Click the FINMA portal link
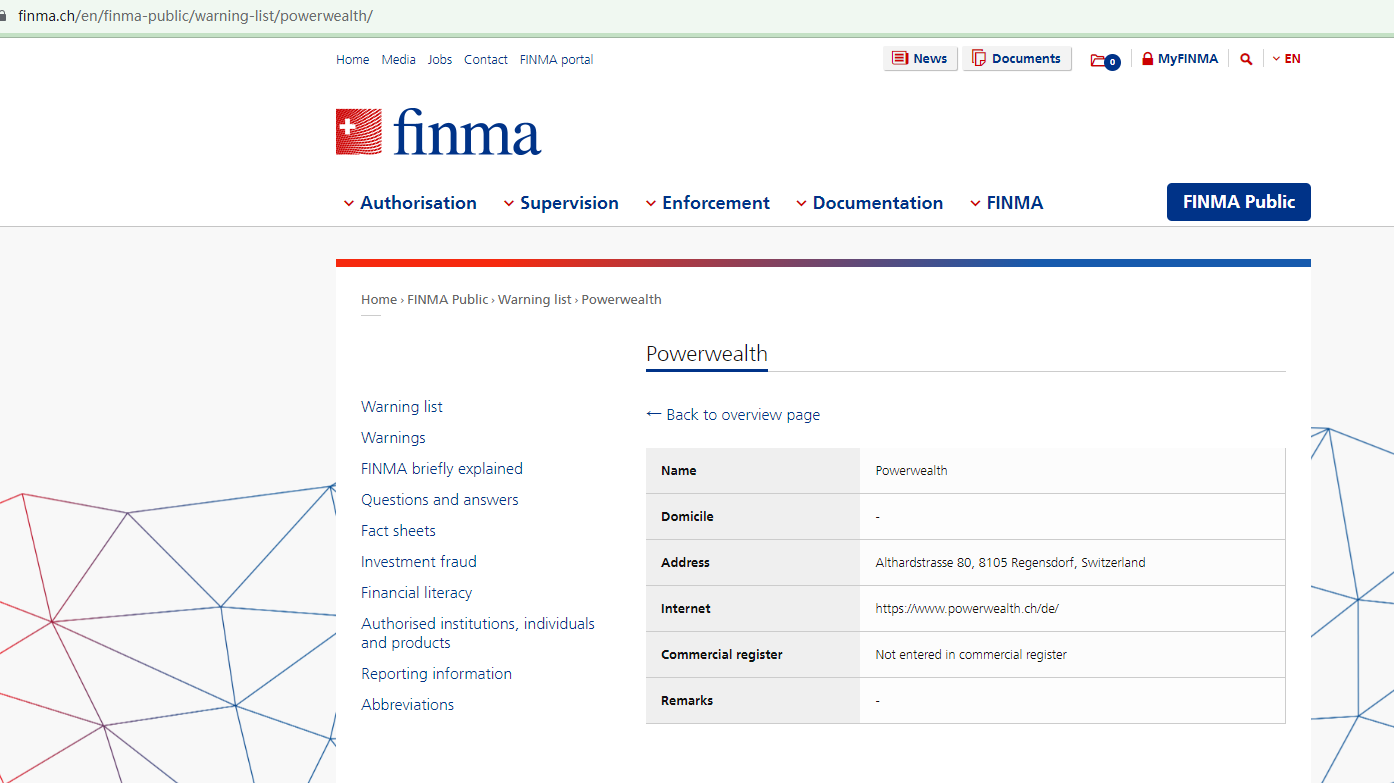1394x783 pixels. pyautogui.click(x=556, y=60)
